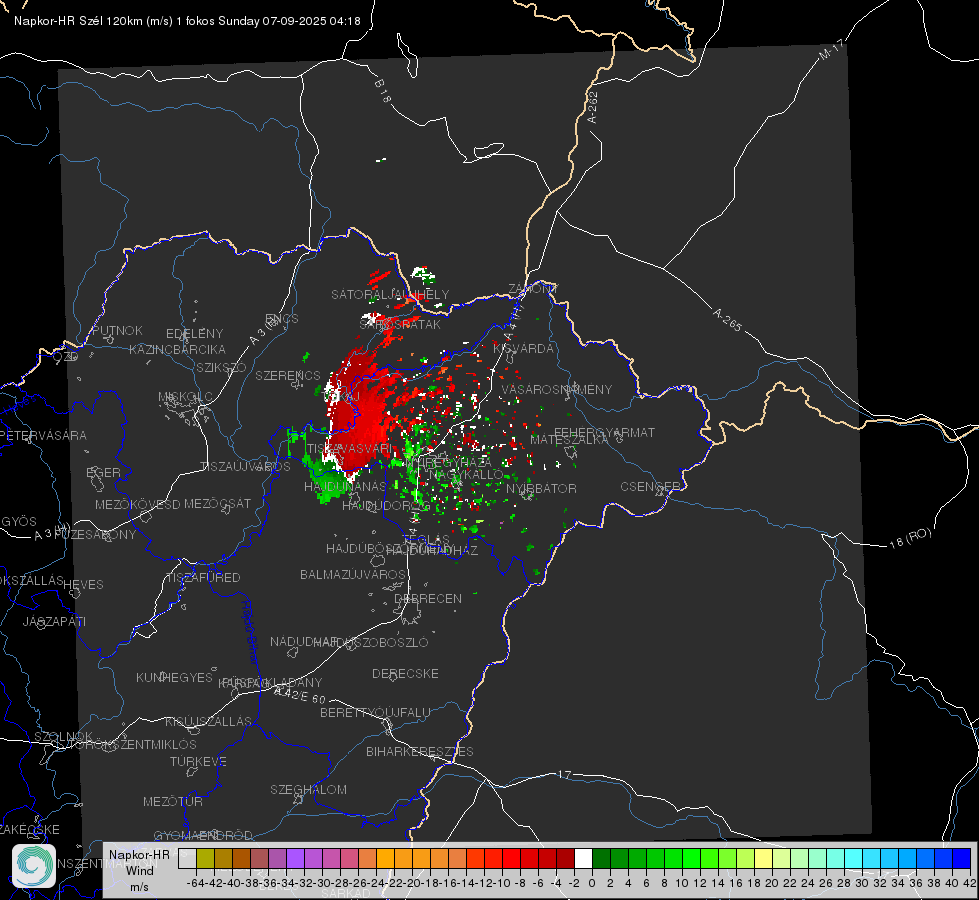The width and height of the screenshot is (979, 900).
Task: Select the SZEGHALOM town label
Action: tap(308, 790)
